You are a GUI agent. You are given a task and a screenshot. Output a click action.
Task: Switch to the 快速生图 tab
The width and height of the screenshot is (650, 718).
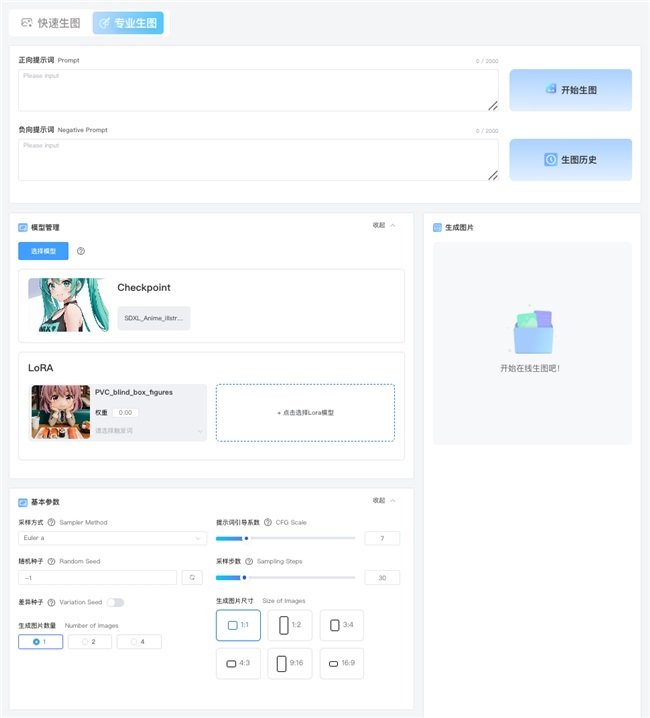tap(51, 23)
